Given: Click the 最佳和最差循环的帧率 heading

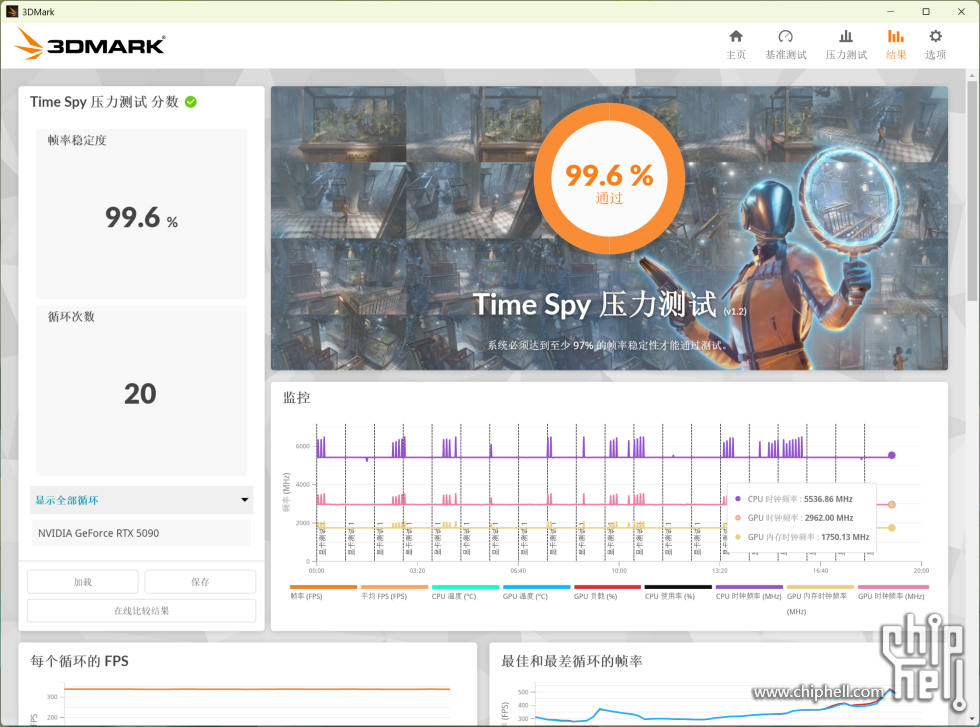Looking at the screenshot, I should tap(572, 661).
